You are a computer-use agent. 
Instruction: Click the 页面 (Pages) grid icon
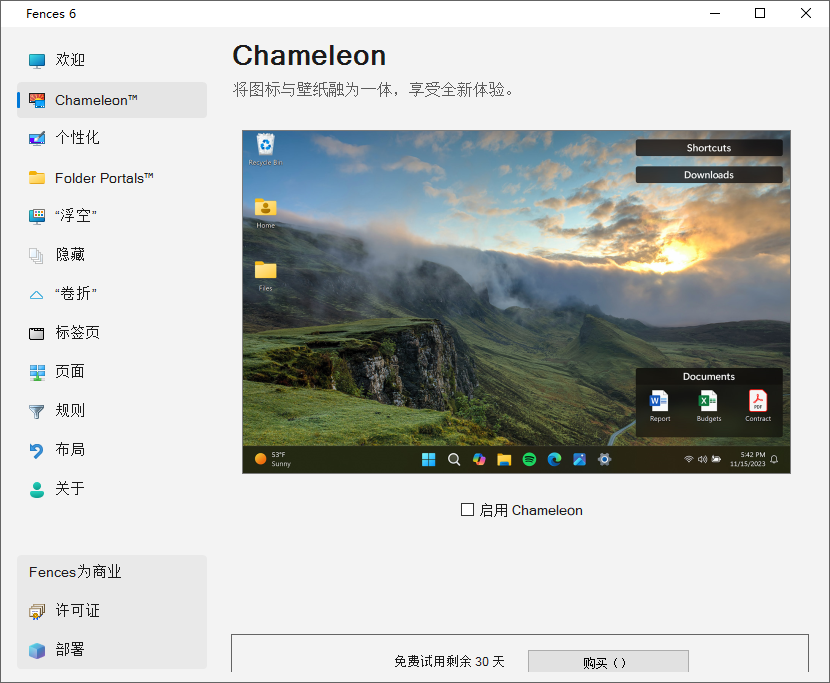[35, 372]
